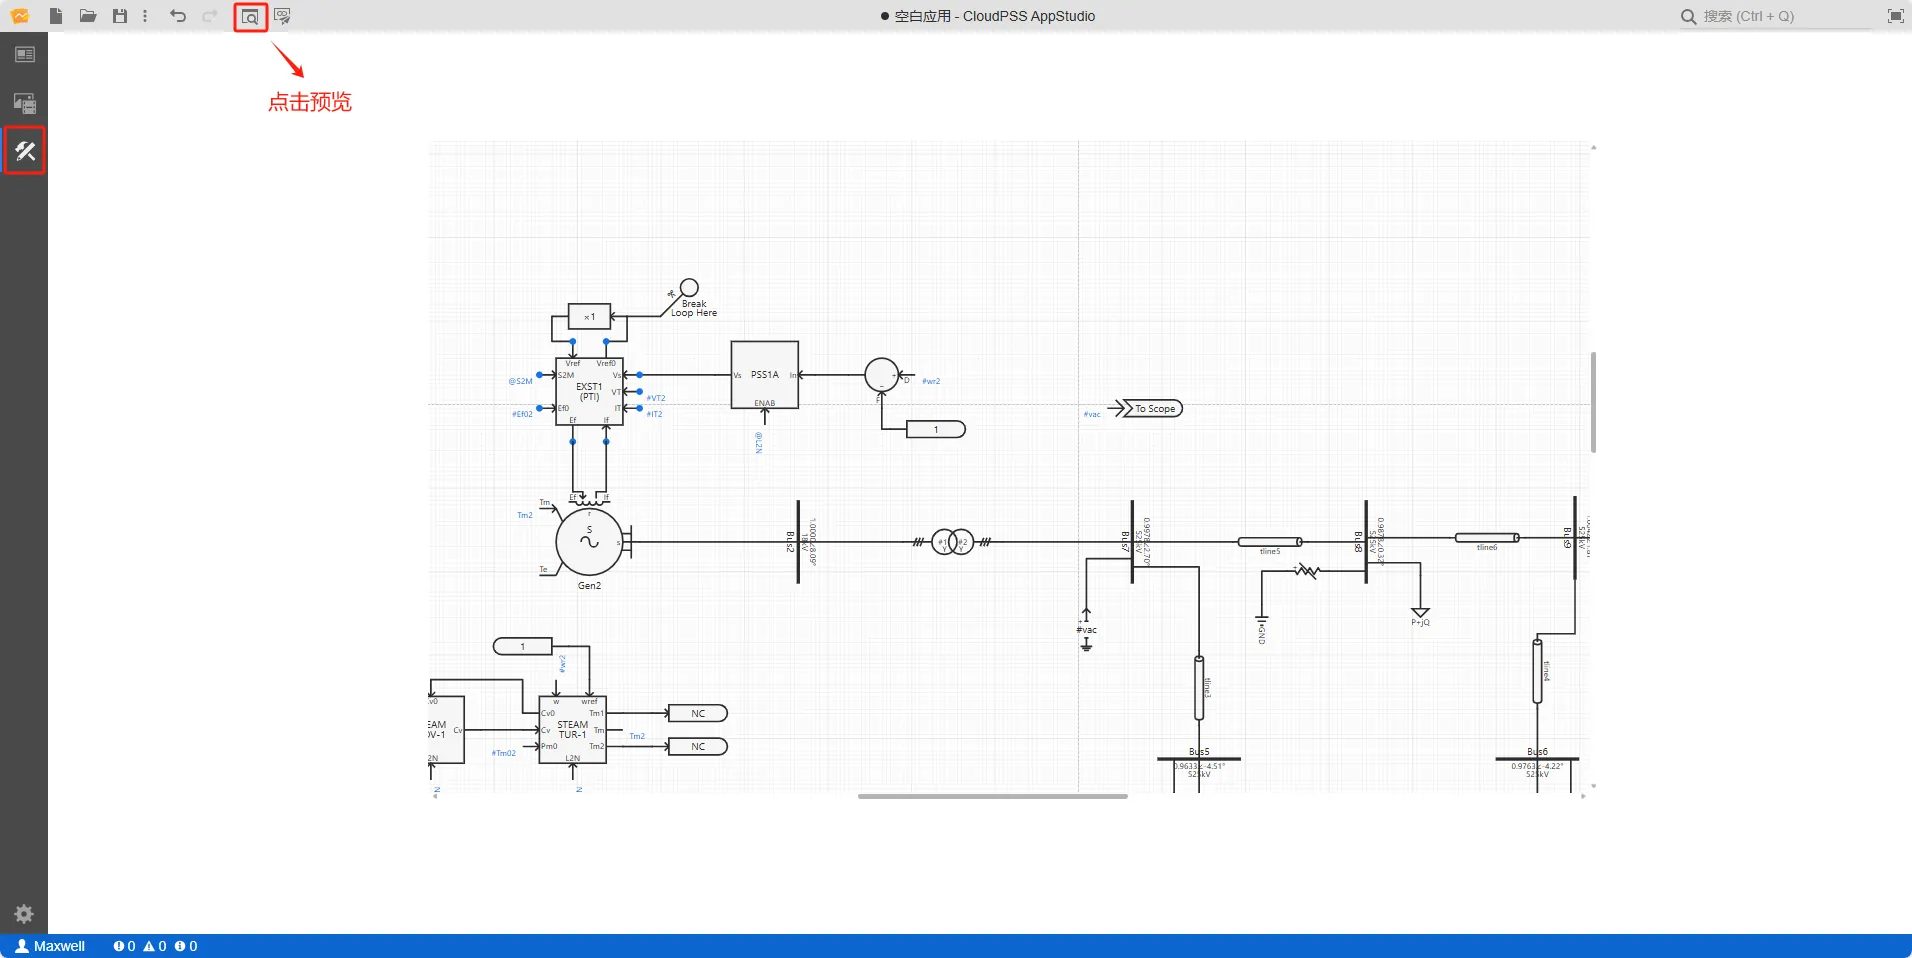
Task: Open the first sidebar page layout panel
Action: (25, 55)
